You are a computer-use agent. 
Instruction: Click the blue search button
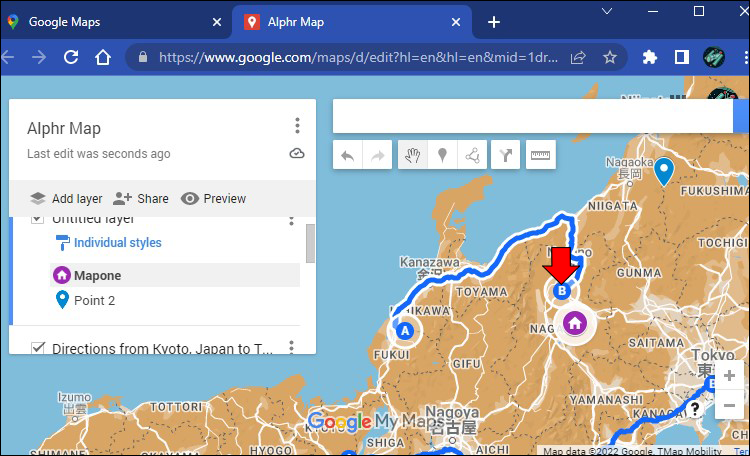pyautogui.click(x=741, y=116)
